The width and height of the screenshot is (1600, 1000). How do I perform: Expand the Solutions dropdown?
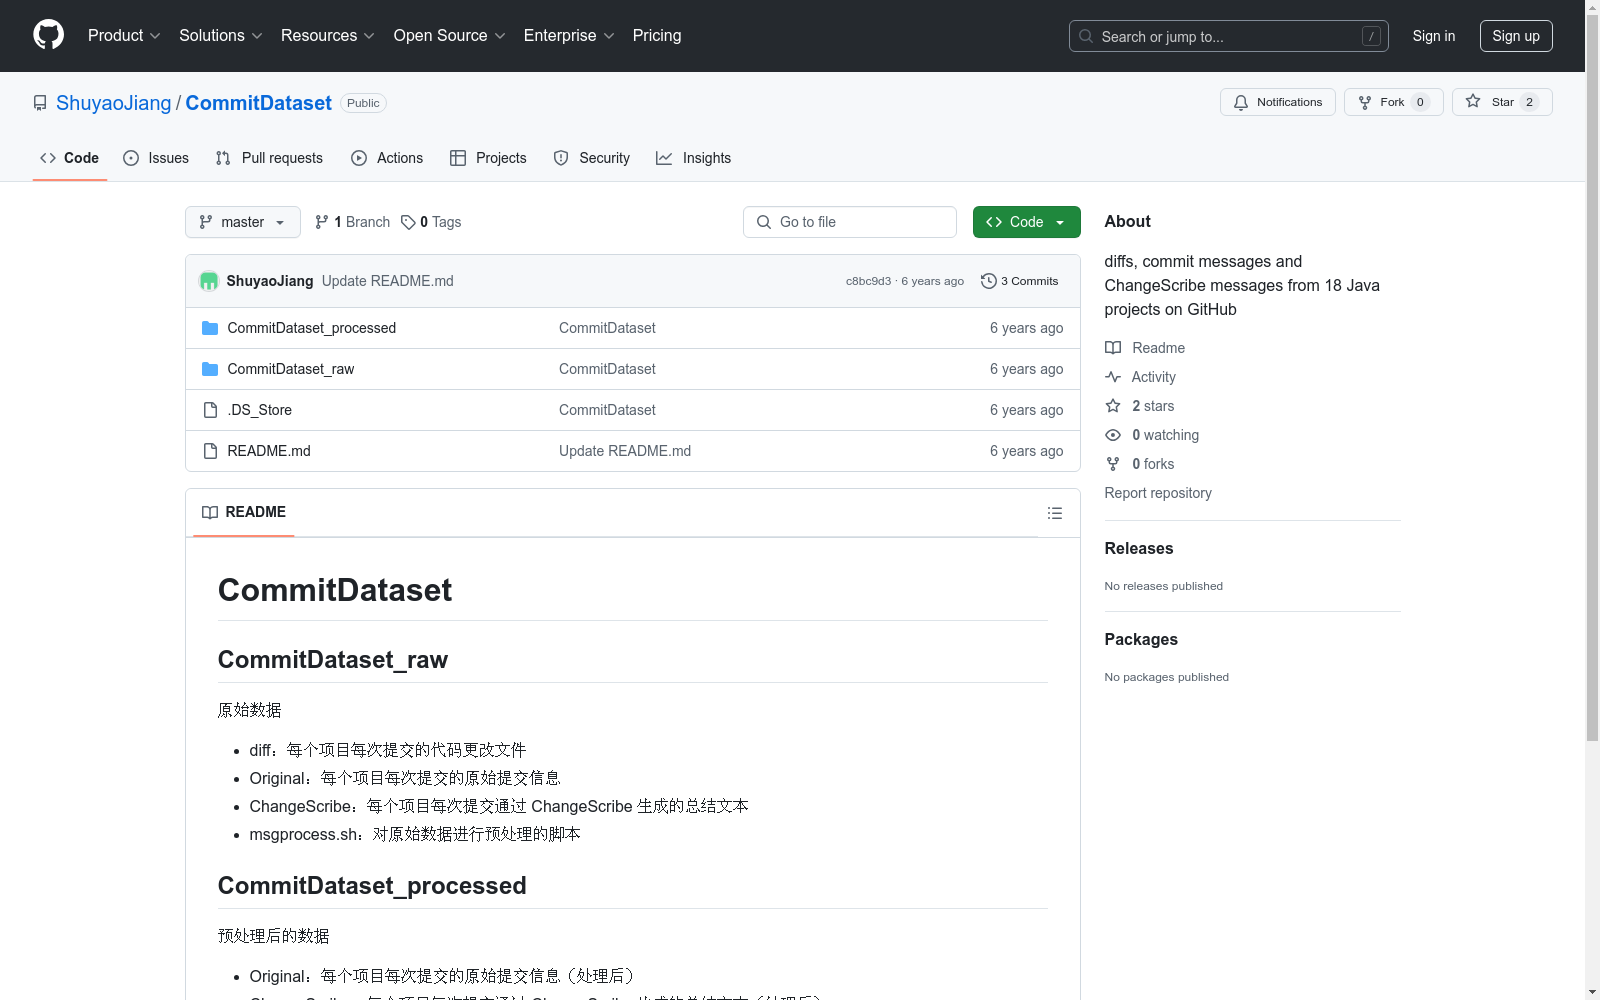(x=221, y=36)
